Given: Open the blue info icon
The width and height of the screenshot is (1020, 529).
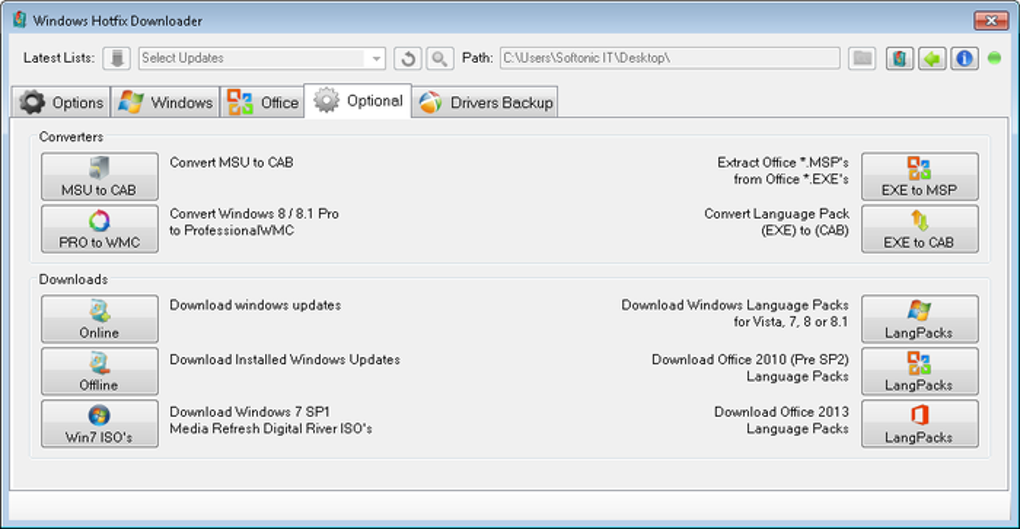Looking at the screenshot, I should 965,59.
